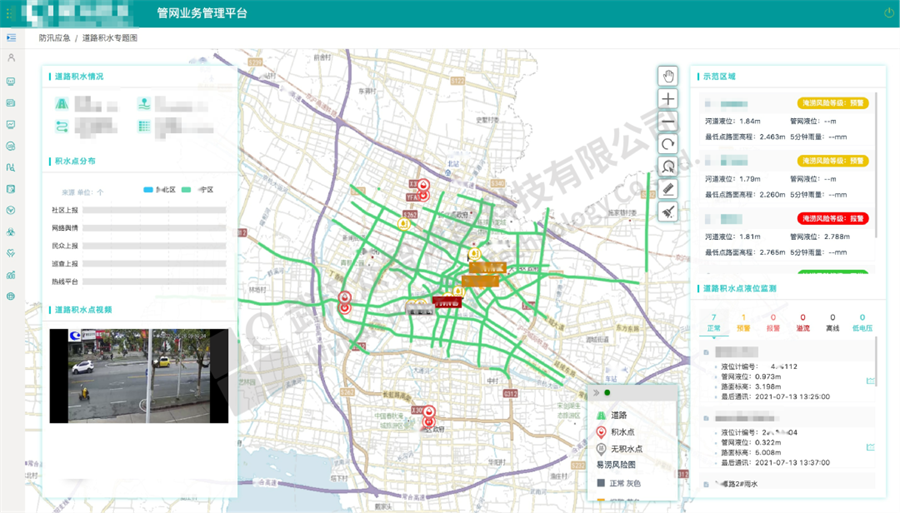Collapse the map legend with double chevron
The image size is (900, 513).
596,392
